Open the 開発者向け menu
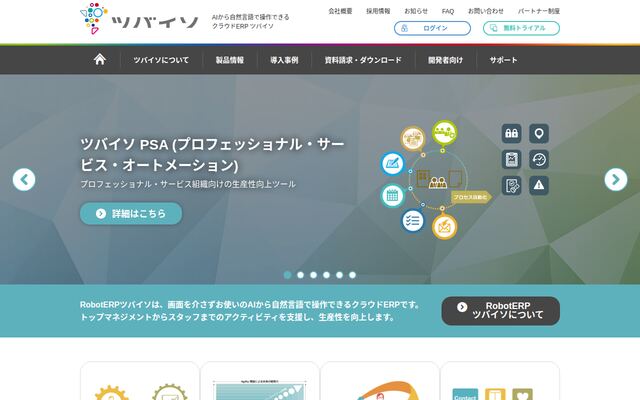Image resolution: width=640 pixels, height=400 pixels. (446, 60)
